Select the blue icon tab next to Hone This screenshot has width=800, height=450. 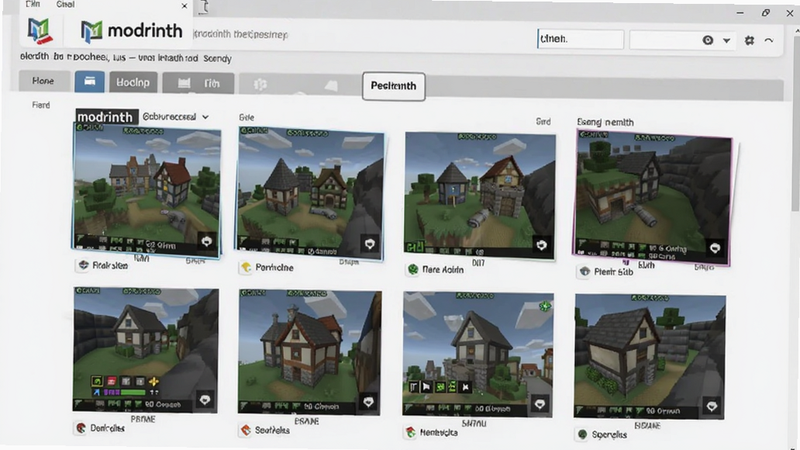point(90,82)
